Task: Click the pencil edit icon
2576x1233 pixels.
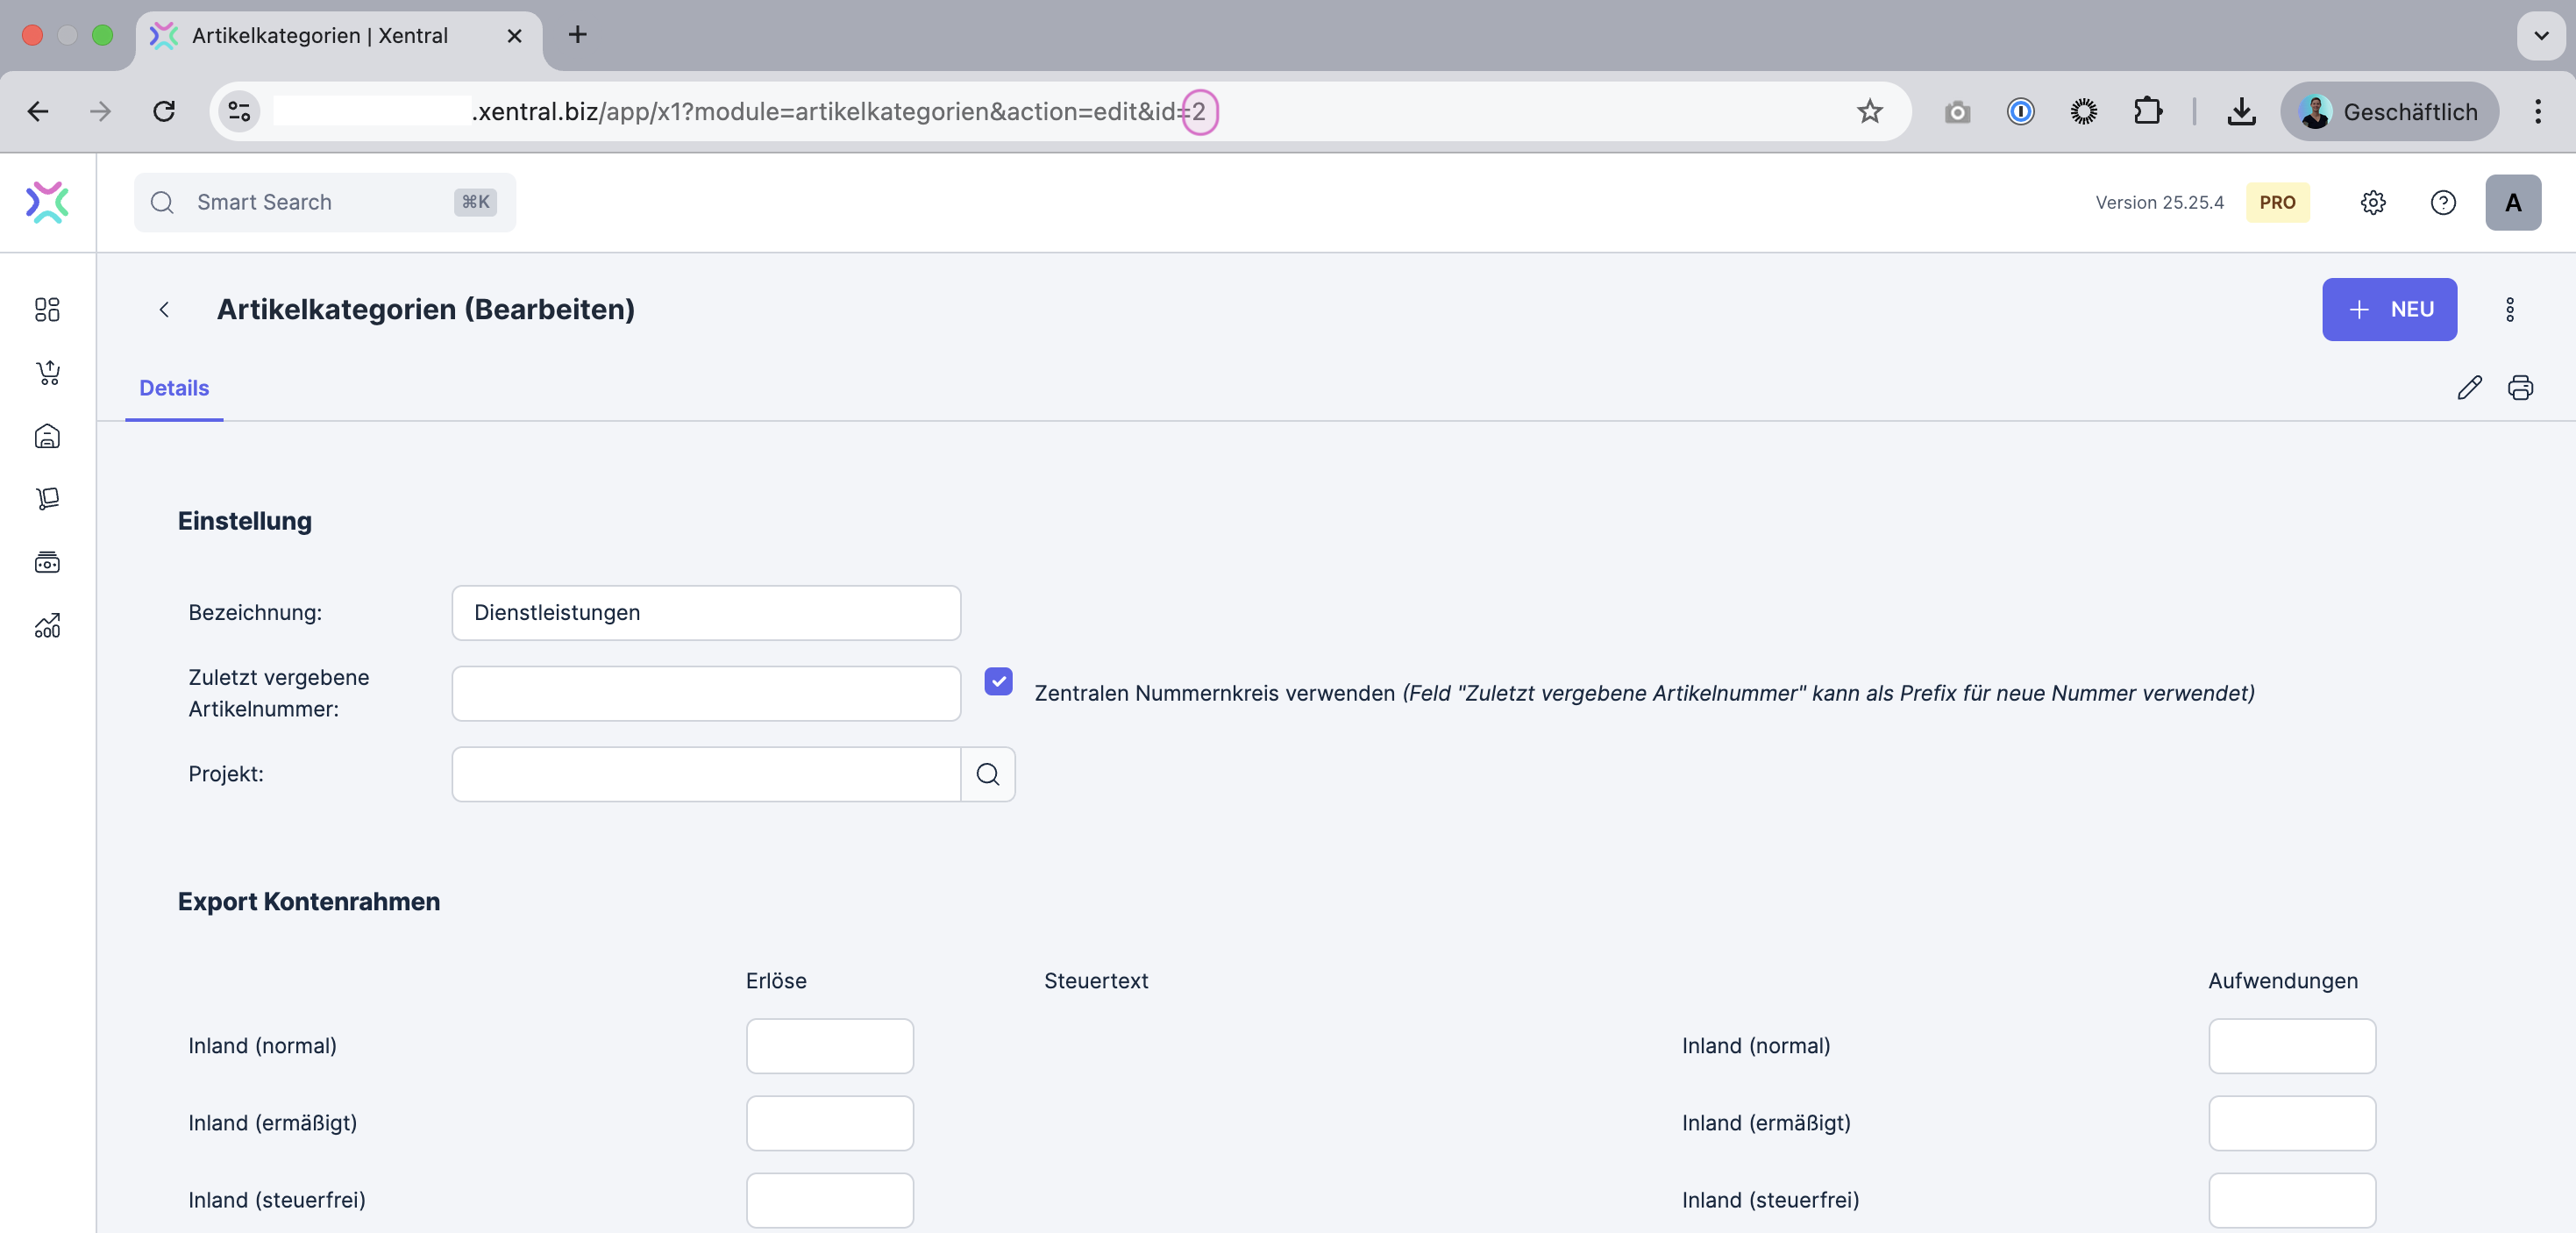Action: (2469, 387)
